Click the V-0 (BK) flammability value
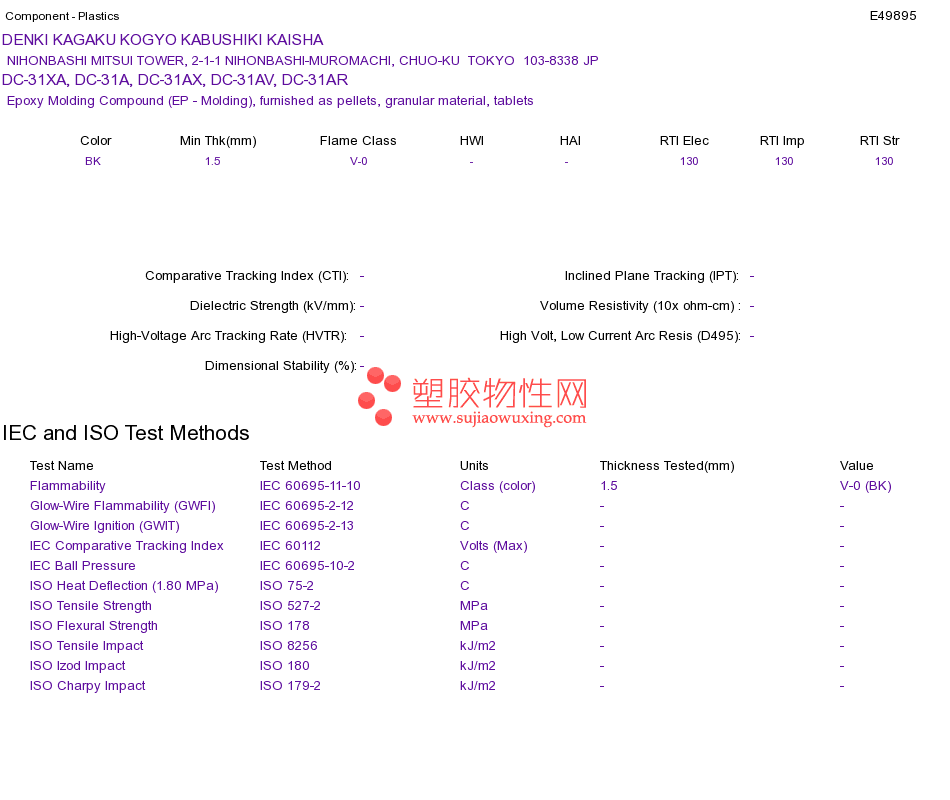This screenshot has height=800, width=950. pyautogui.click(x=866, y=485)
